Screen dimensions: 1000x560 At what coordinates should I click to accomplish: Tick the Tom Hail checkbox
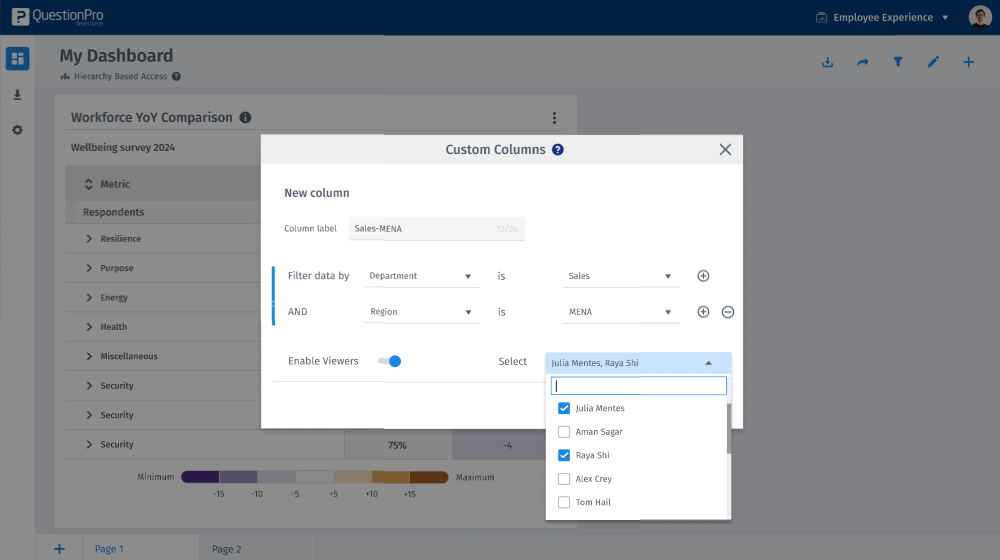click(564, 502)
